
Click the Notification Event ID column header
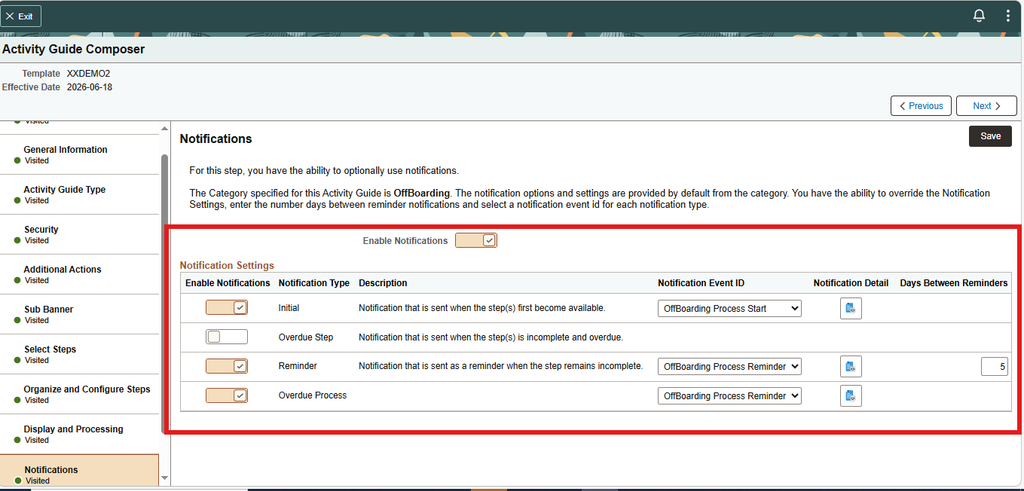coord(701,283)
